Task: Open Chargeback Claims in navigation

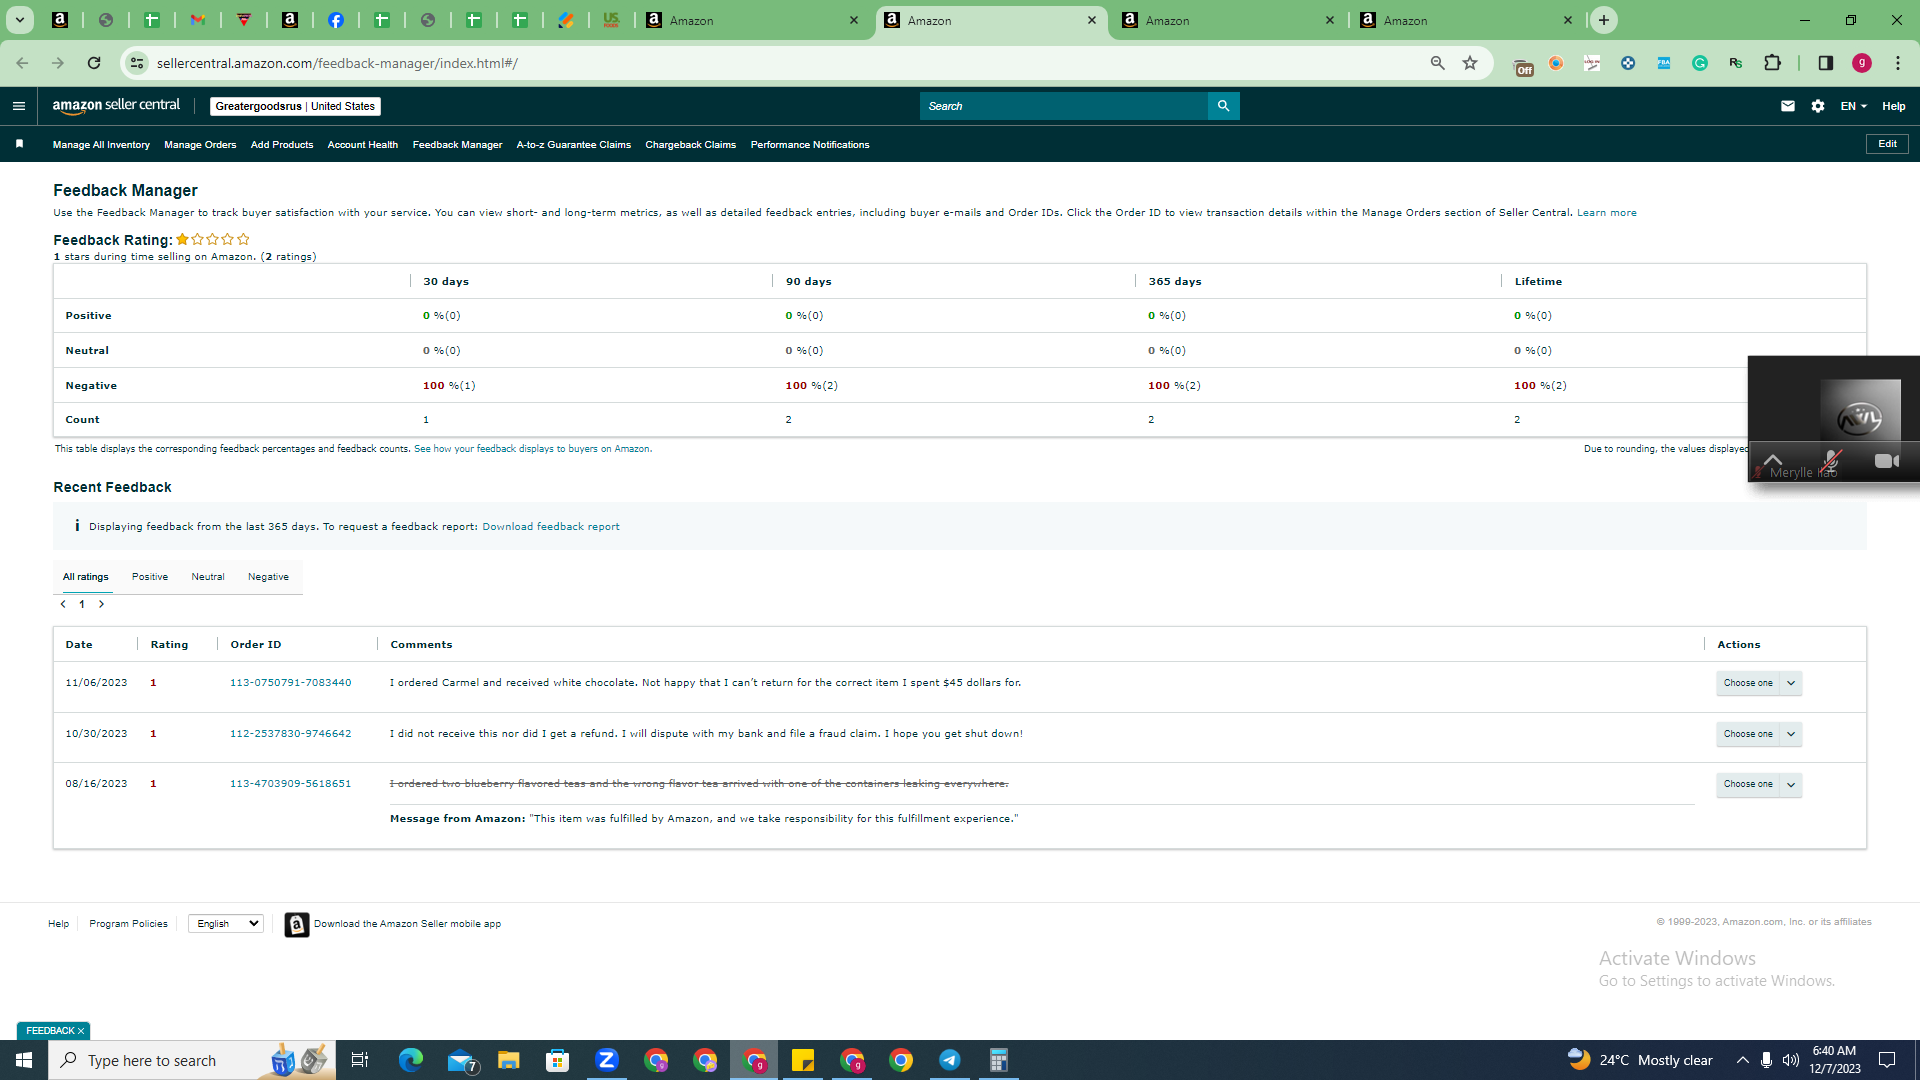Action: click(x=691, y=145)
